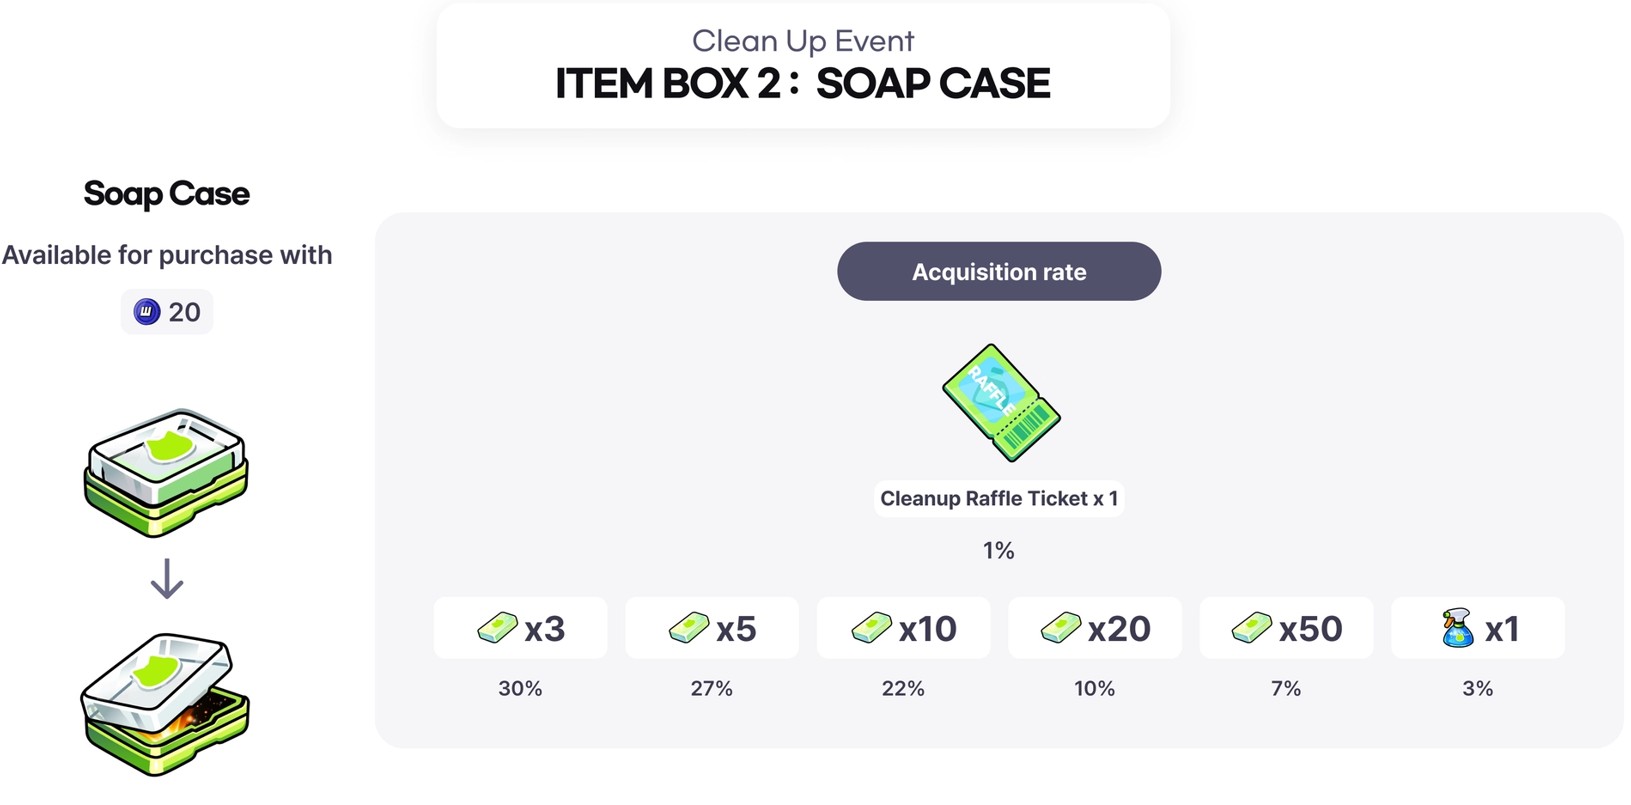
Task: Click the soap bar icon beside x50
Action: tap(1252, 628)
